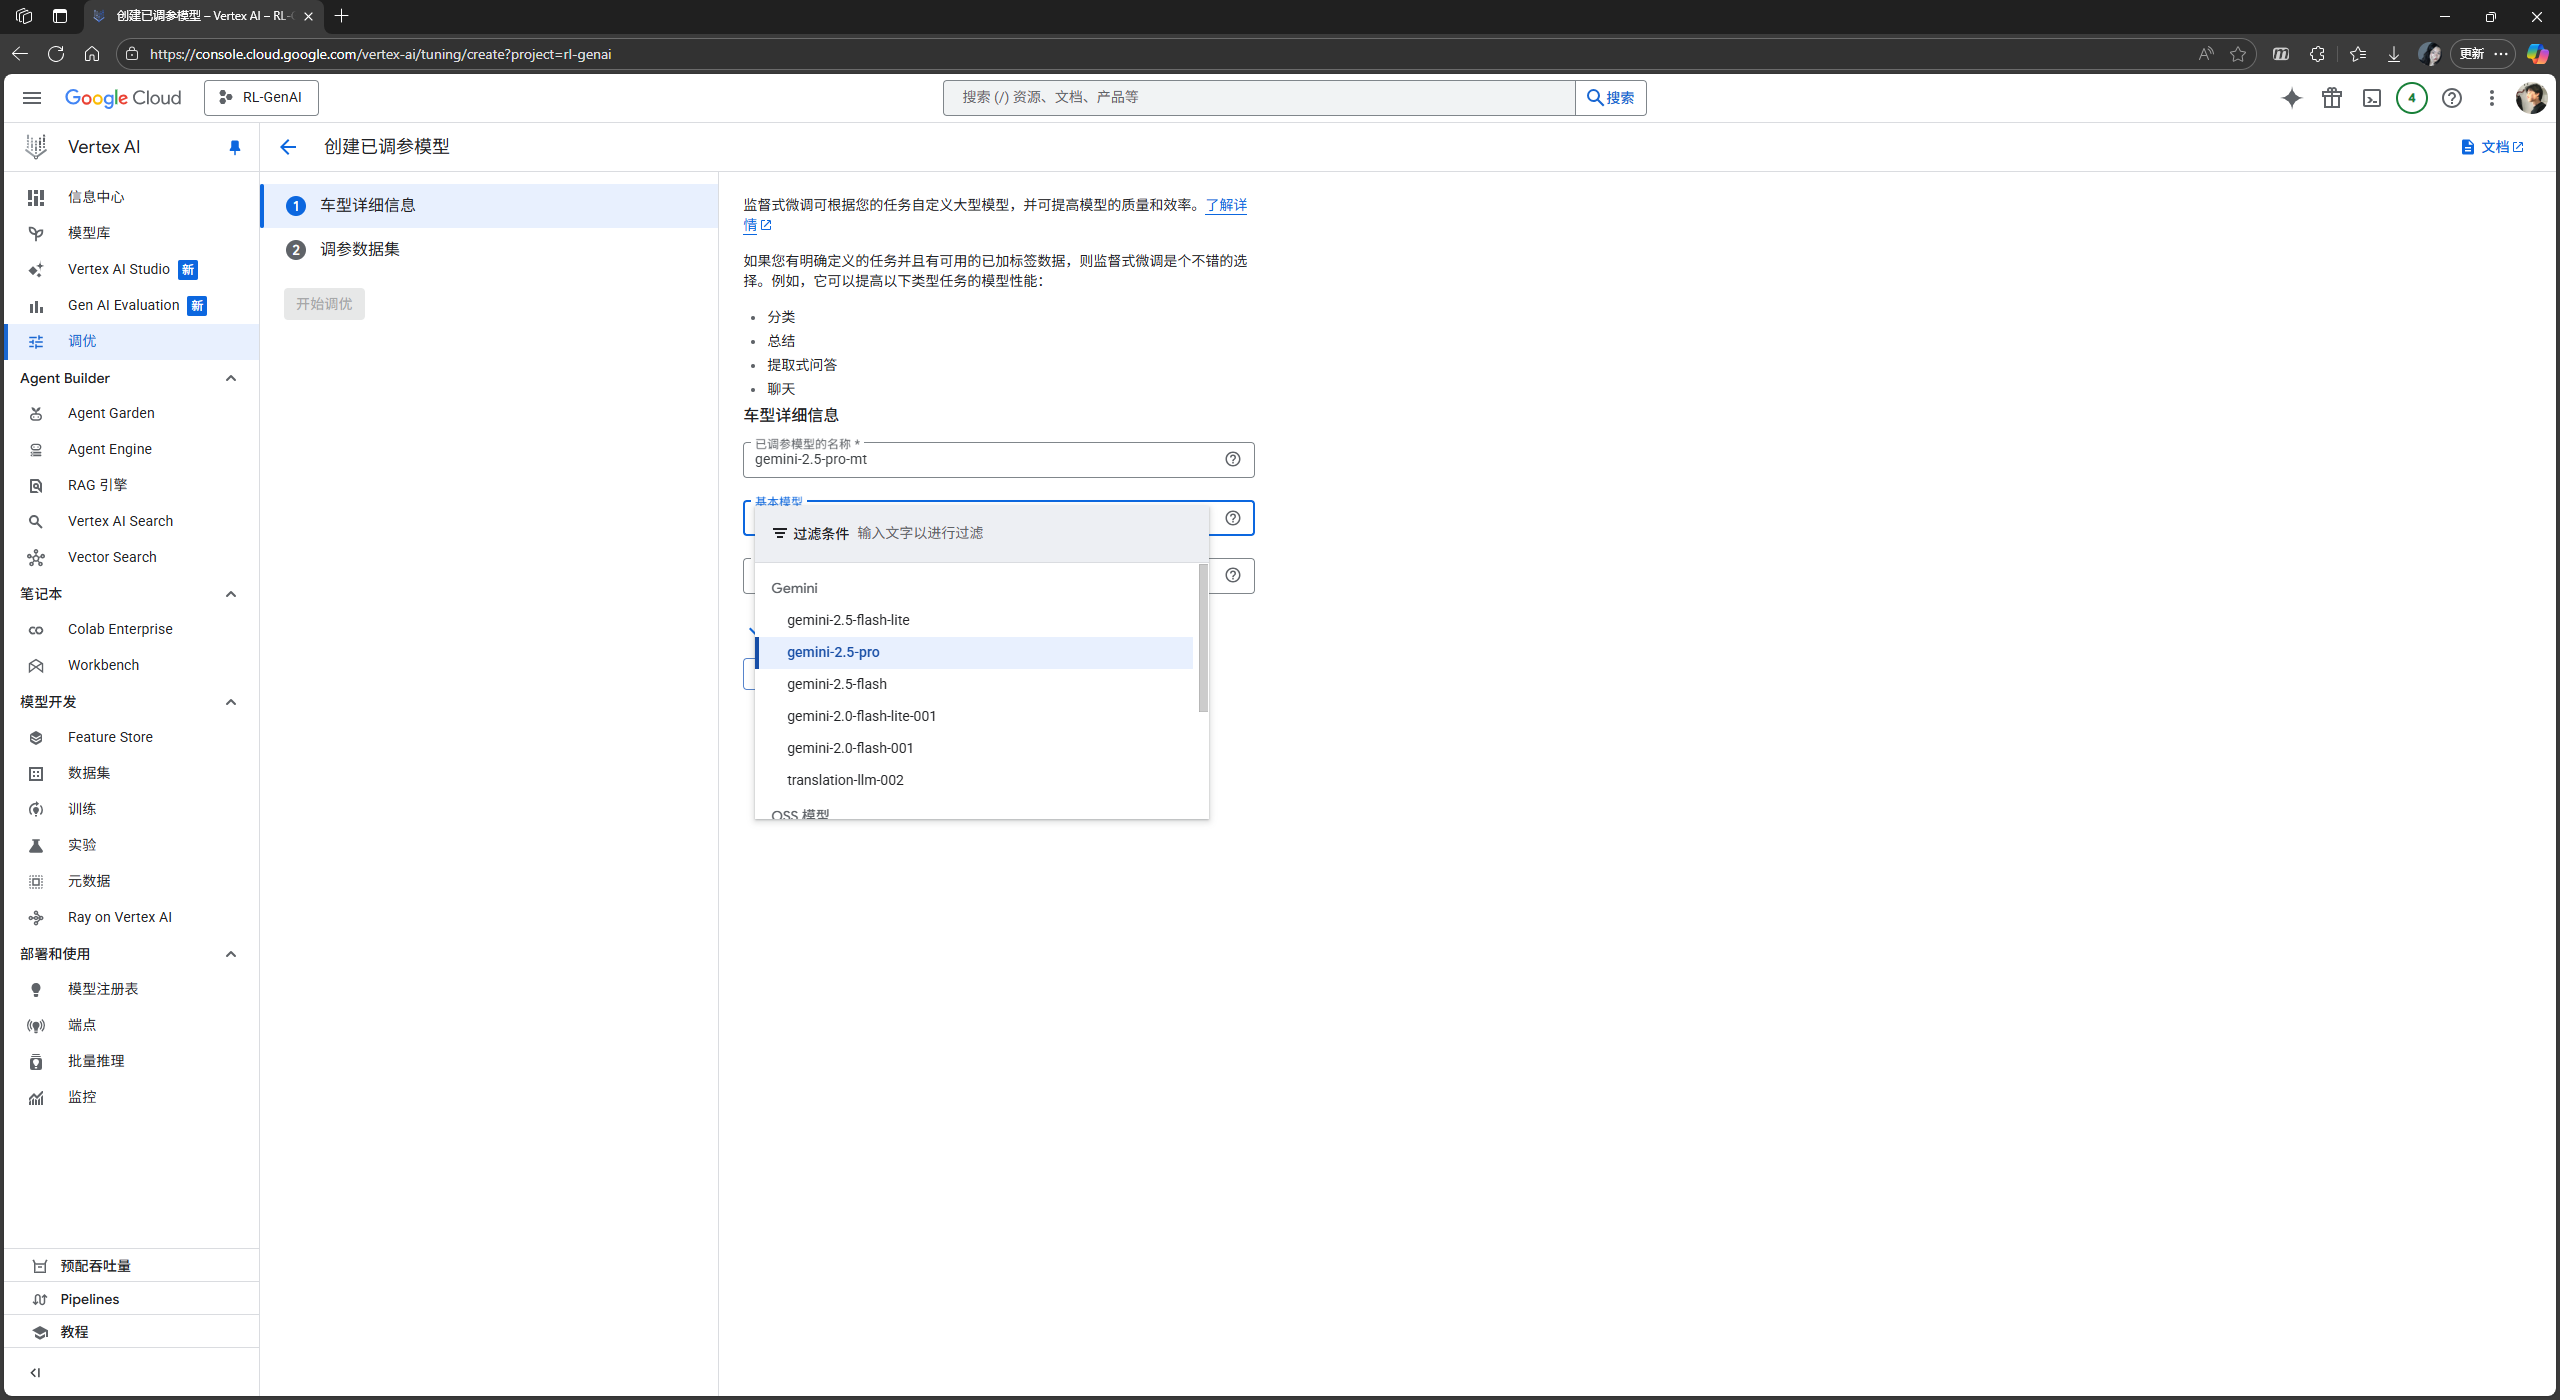Open user account avatar

2531,97
